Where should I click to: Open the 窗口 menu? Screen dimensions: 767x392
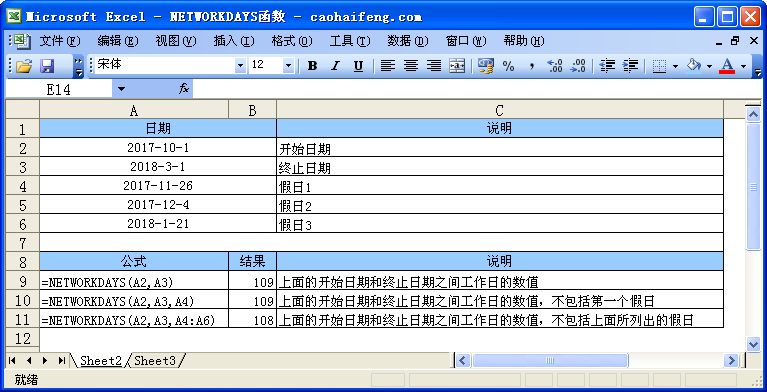[x=466, y=41]
